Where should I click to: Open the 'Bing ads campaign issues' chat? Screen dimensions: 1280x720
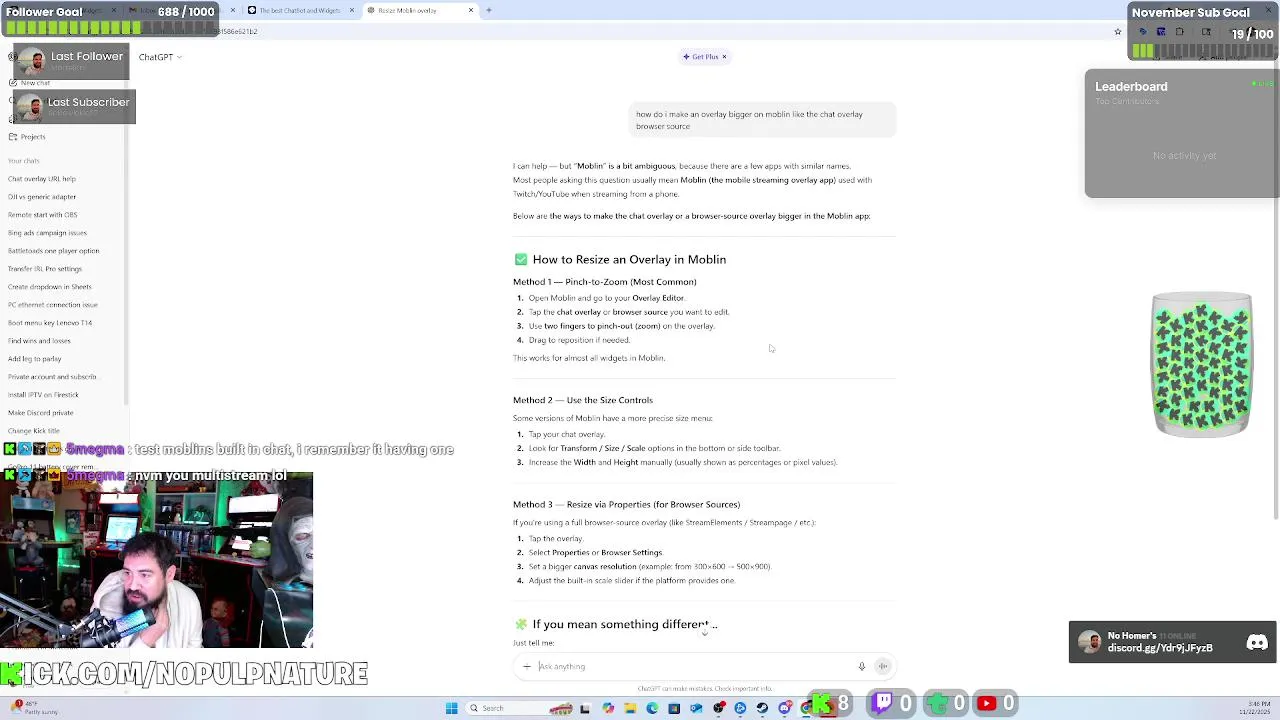pyautogui.click(x=47, y=233)
